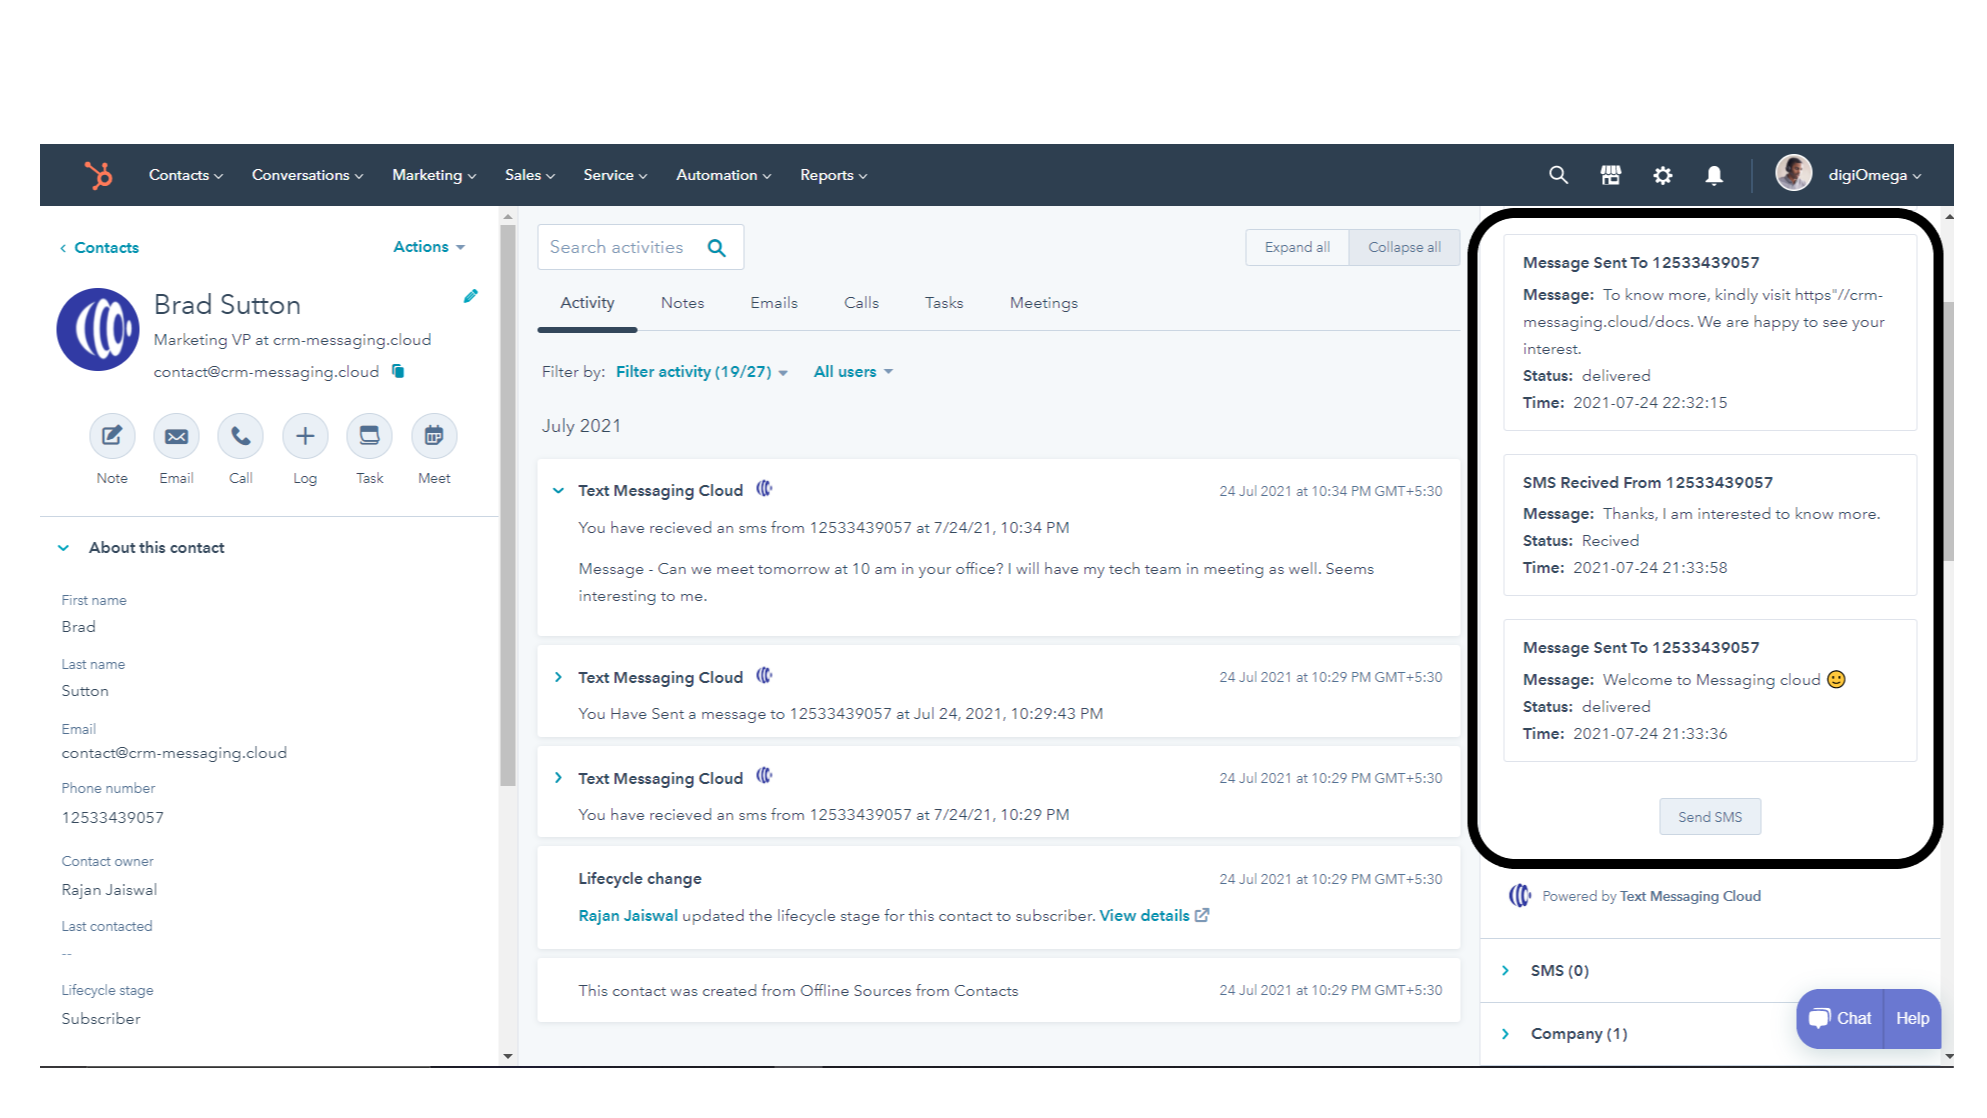
Task: Click the Collapse all button
Action: (x=1404, y=247)
